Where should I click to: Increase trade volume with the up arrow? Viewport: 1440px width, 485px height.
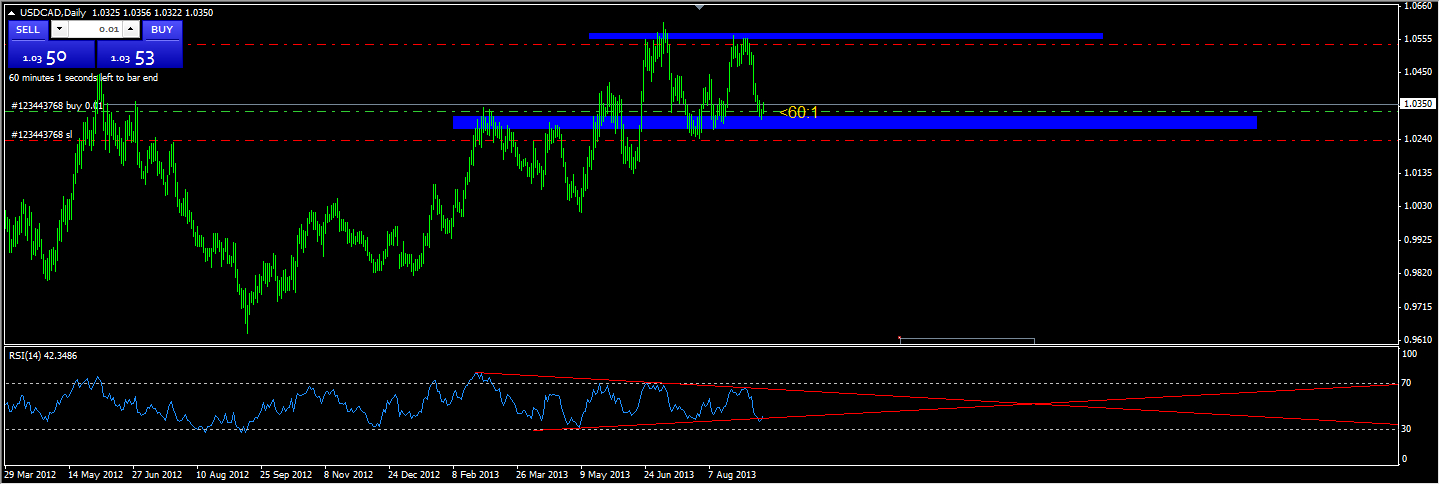130,30
